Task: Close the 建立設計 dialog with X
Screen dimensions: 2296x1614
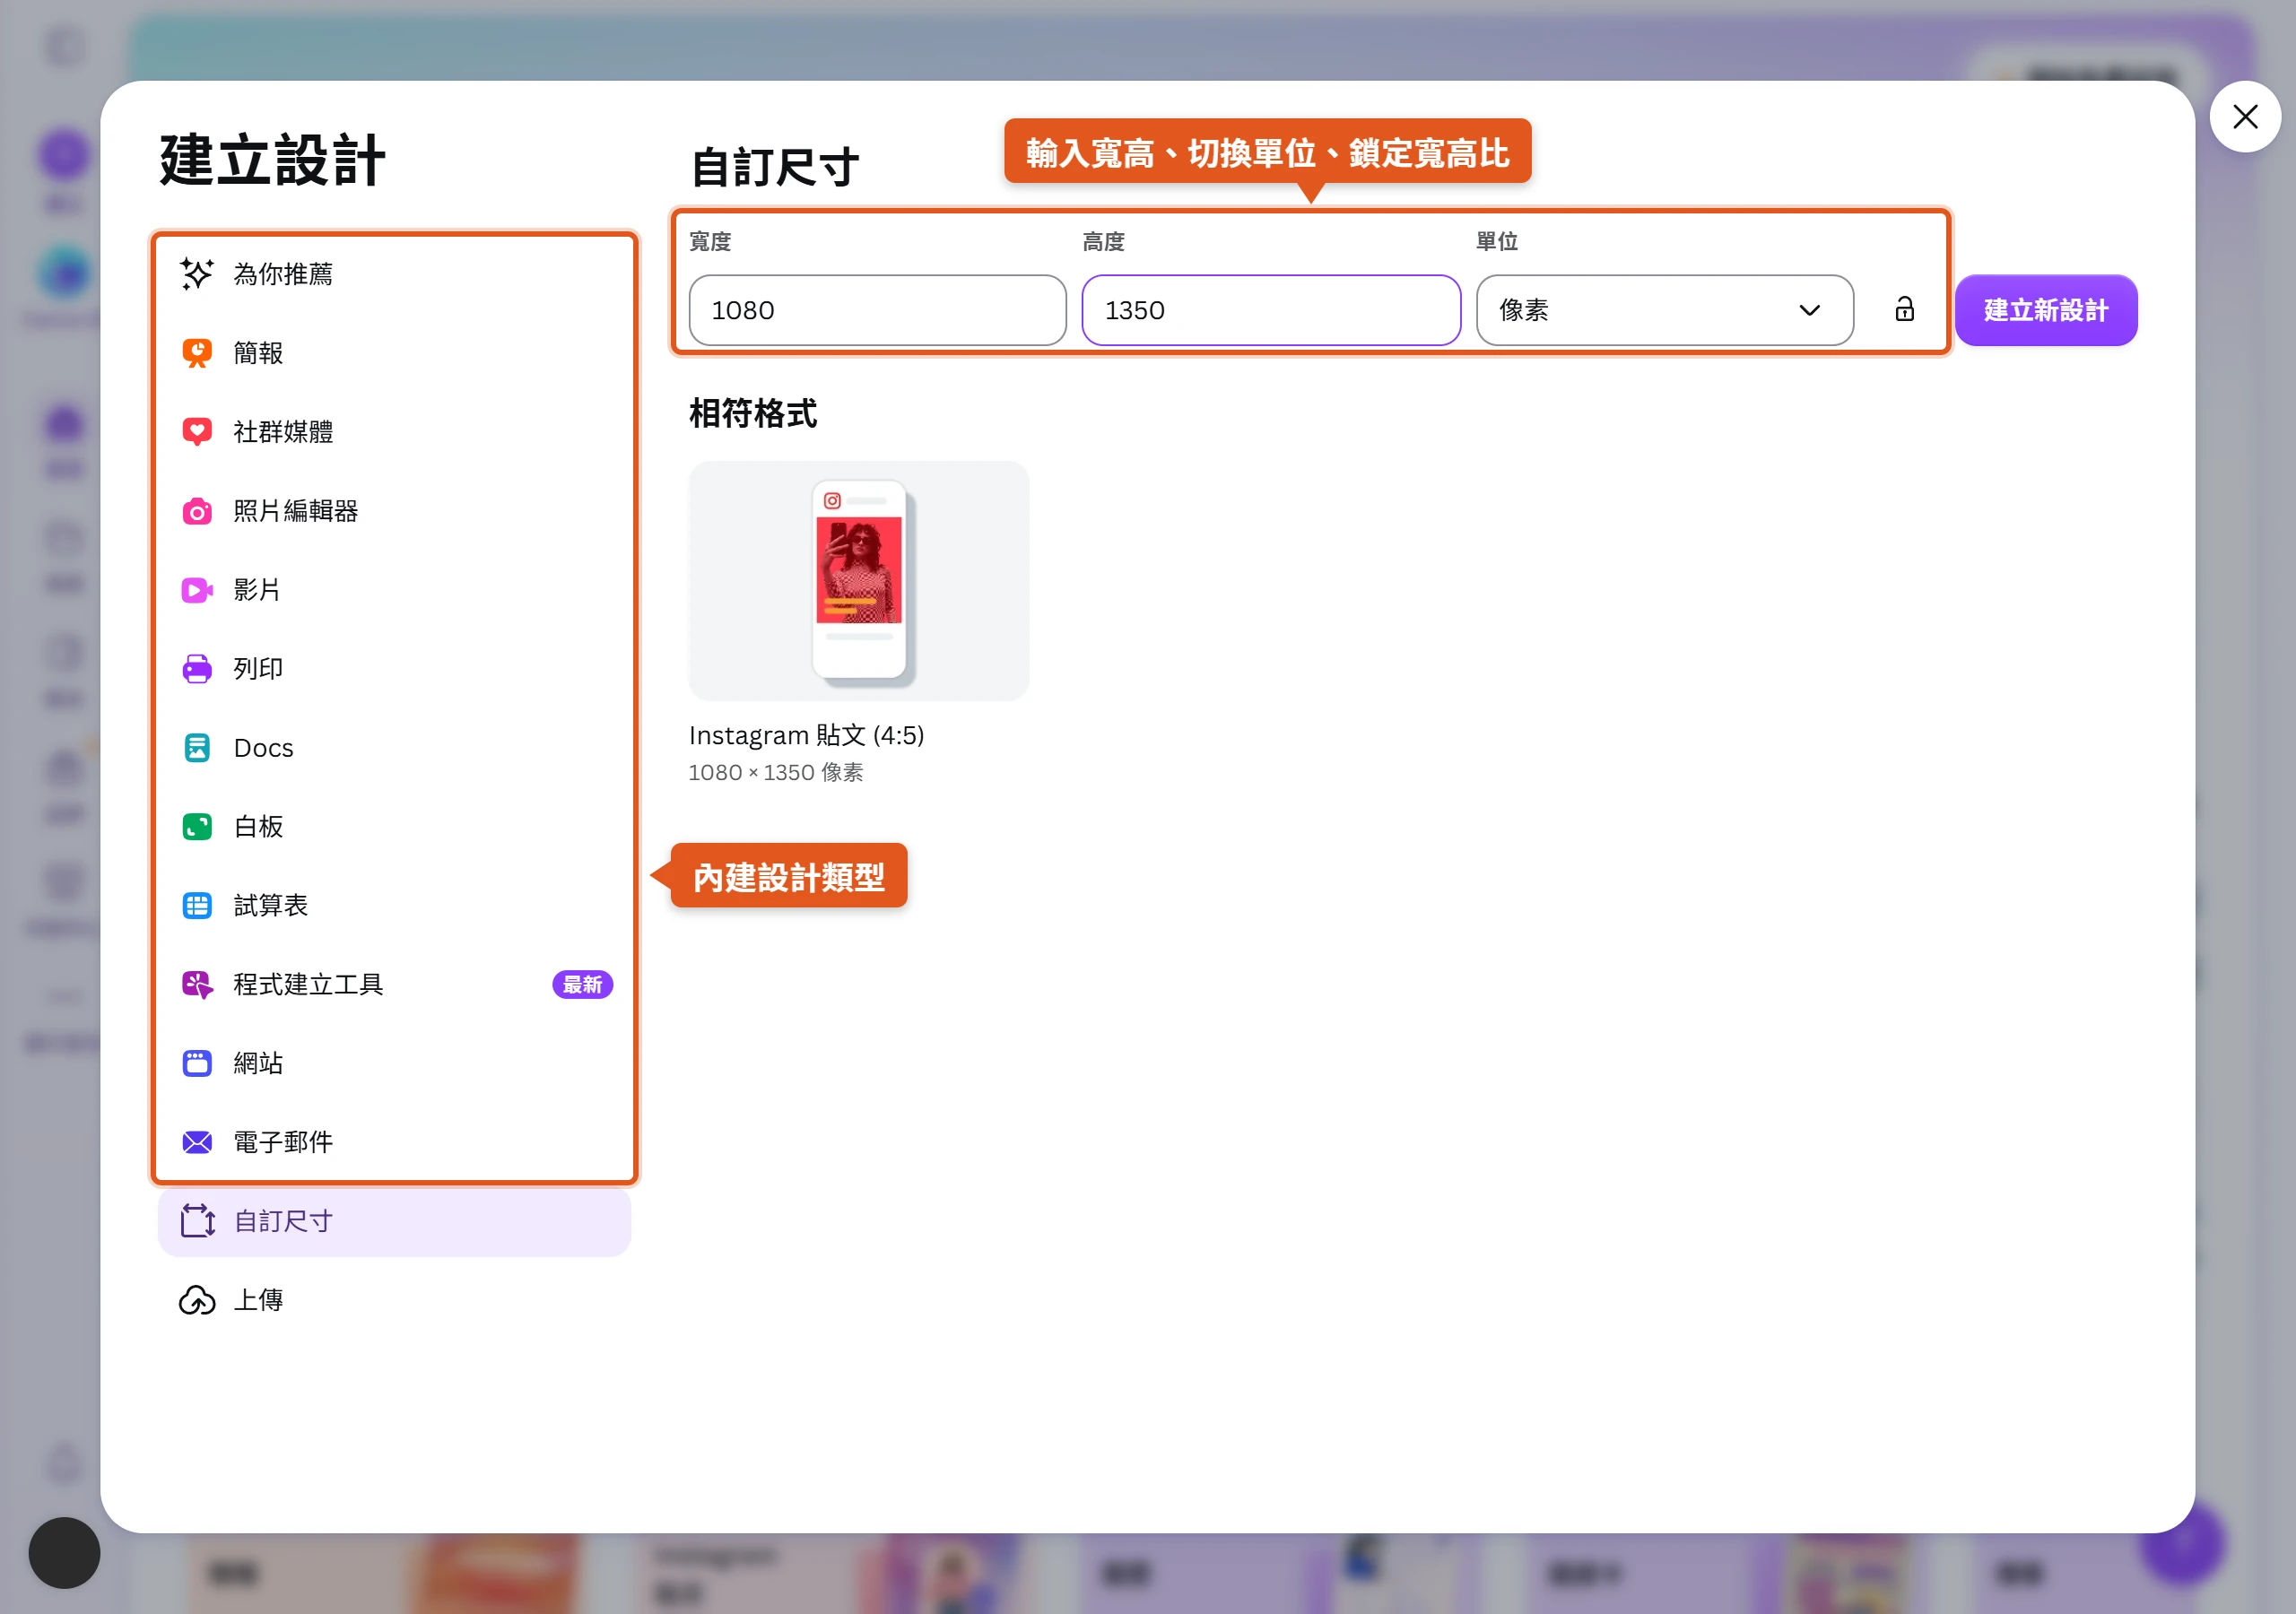Action: pyautogui.click(x=2245, y=117)
